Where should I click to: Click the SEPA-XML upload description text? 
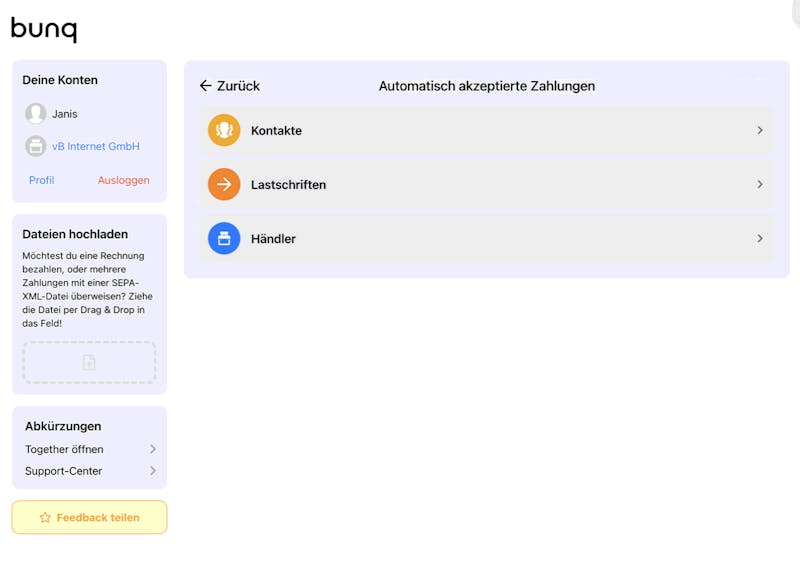[87, 289]
